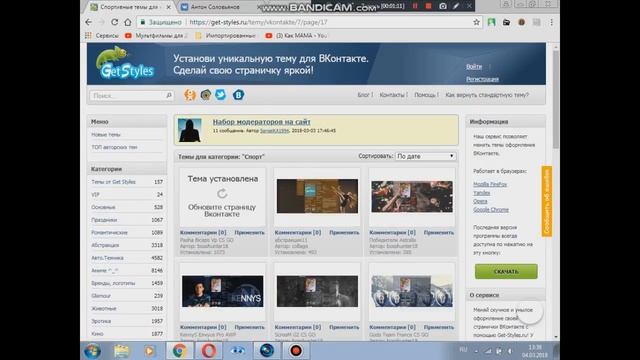Open the sort dropdown 'По дате'
The width and height of the screenshot is (640, 360).
click(425, 156)
